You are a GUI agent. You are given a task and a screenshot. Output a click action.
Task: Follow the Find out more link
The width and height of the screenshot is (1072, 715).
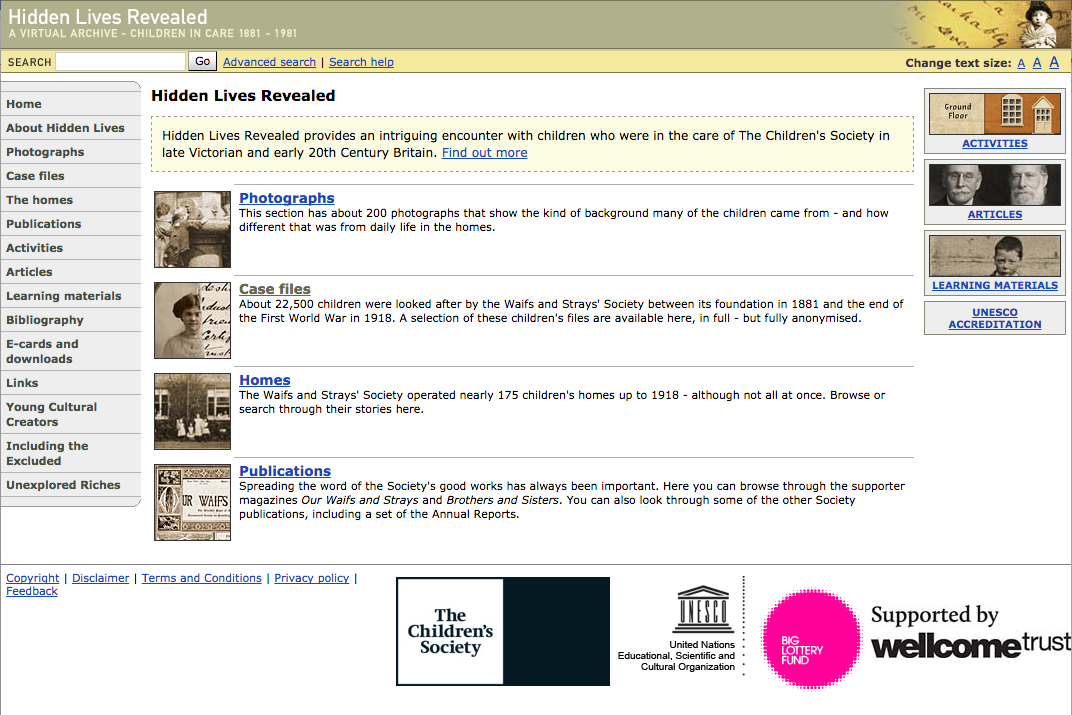pyautogui.click(x=484, y=153)
